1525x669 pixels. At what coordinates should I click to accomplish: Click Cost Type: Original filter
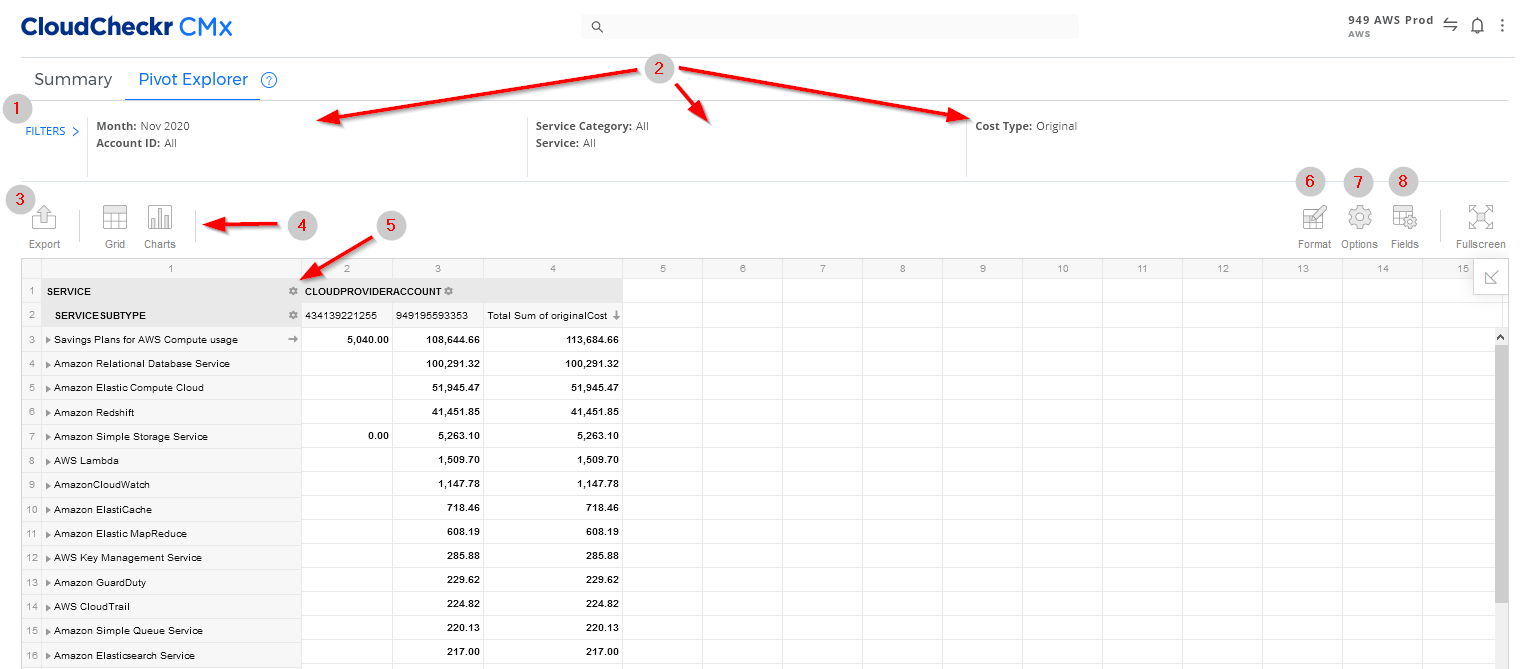1026,126
